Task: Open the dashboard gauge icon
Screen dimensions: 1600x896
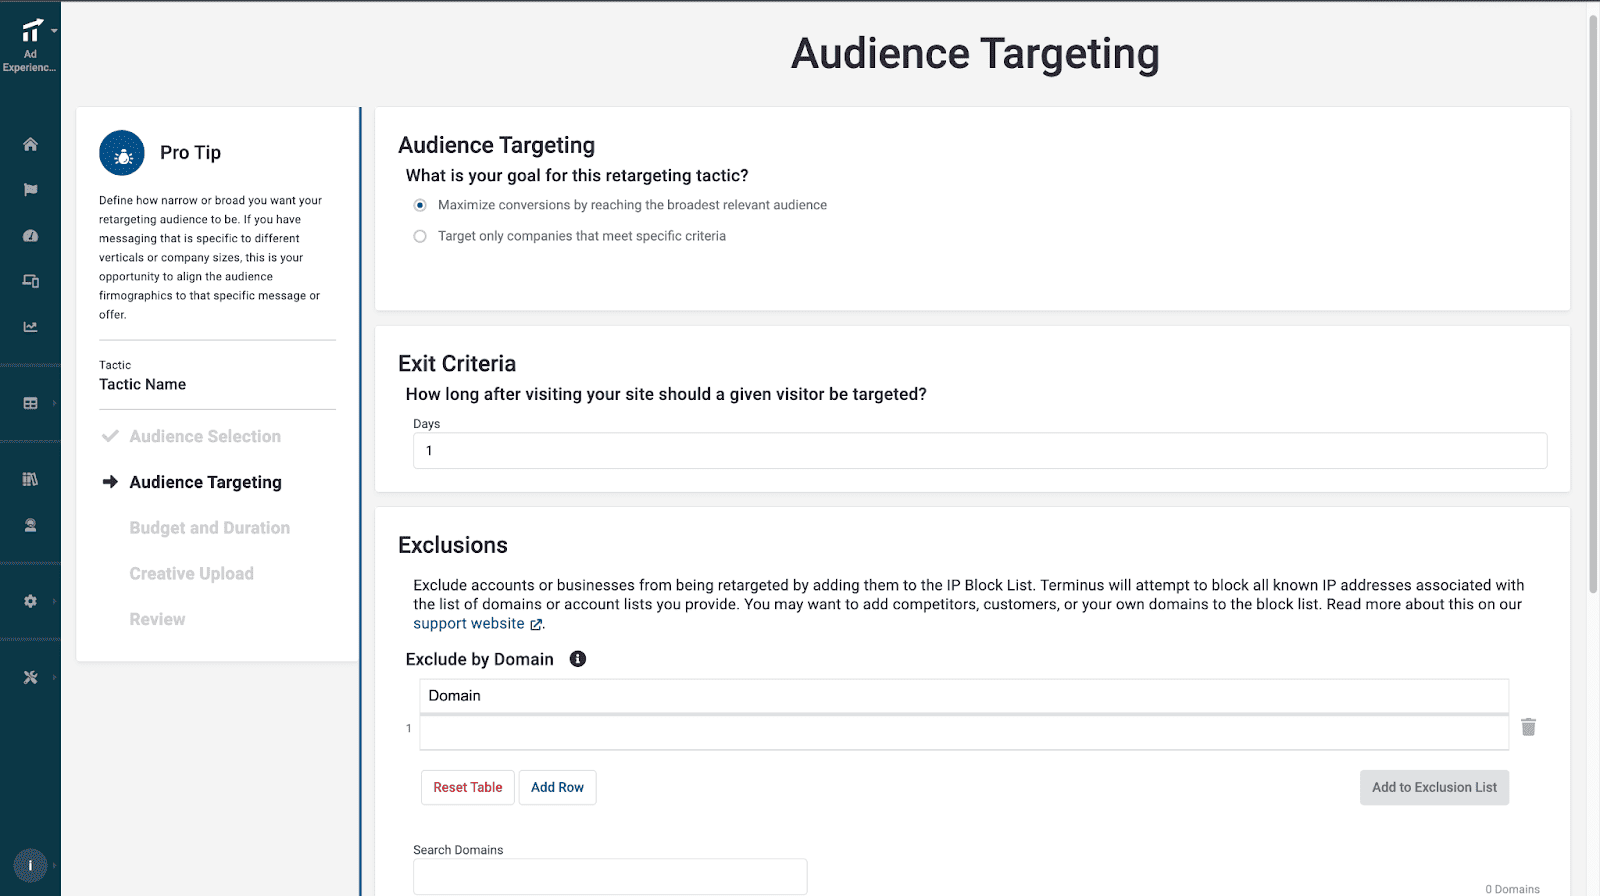Action: [30, 236]
